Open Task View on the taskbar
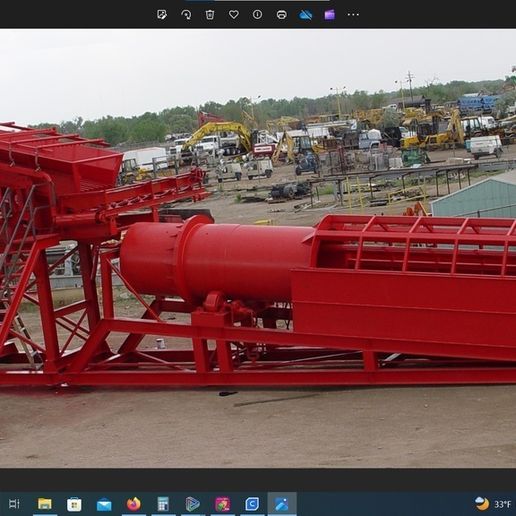 click(14, 504)
